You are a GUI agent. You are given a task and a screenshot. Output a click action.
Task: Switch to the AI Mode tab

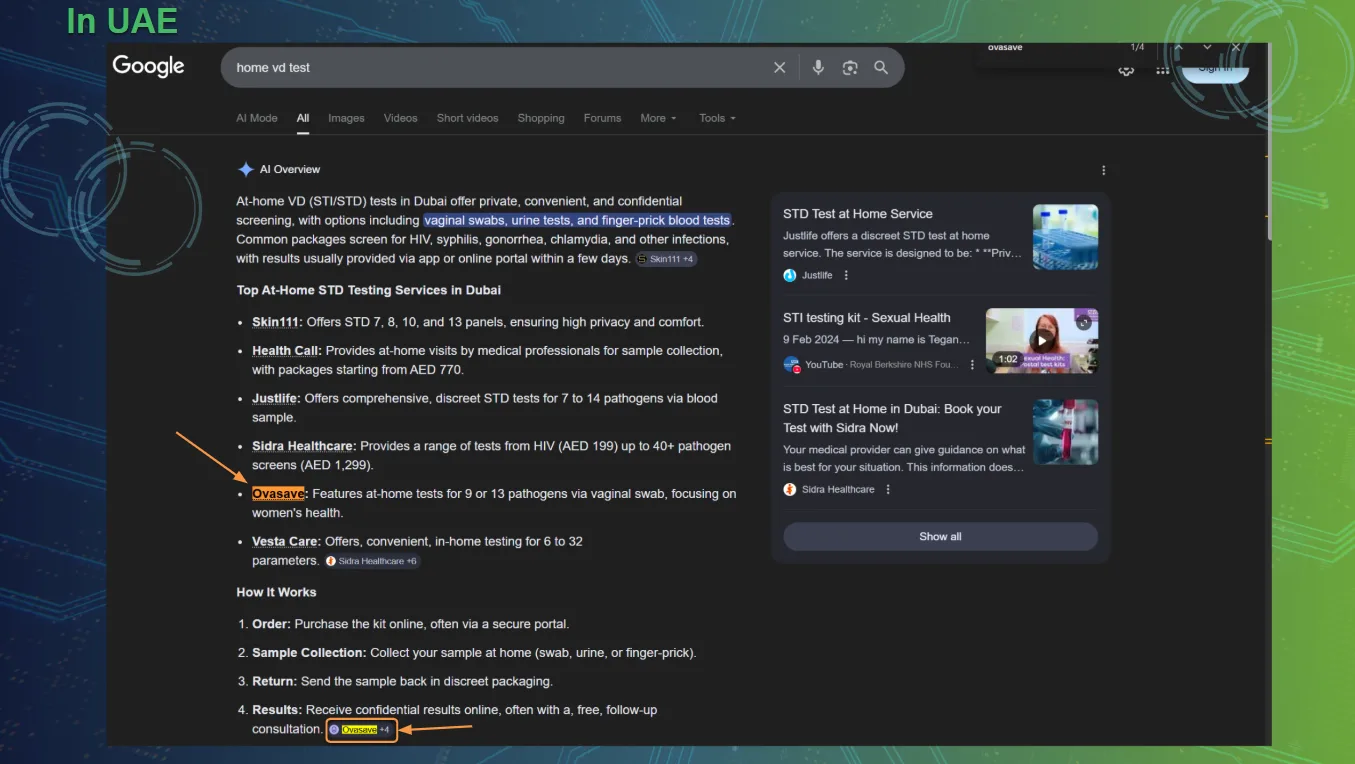(x=257, y=118)
